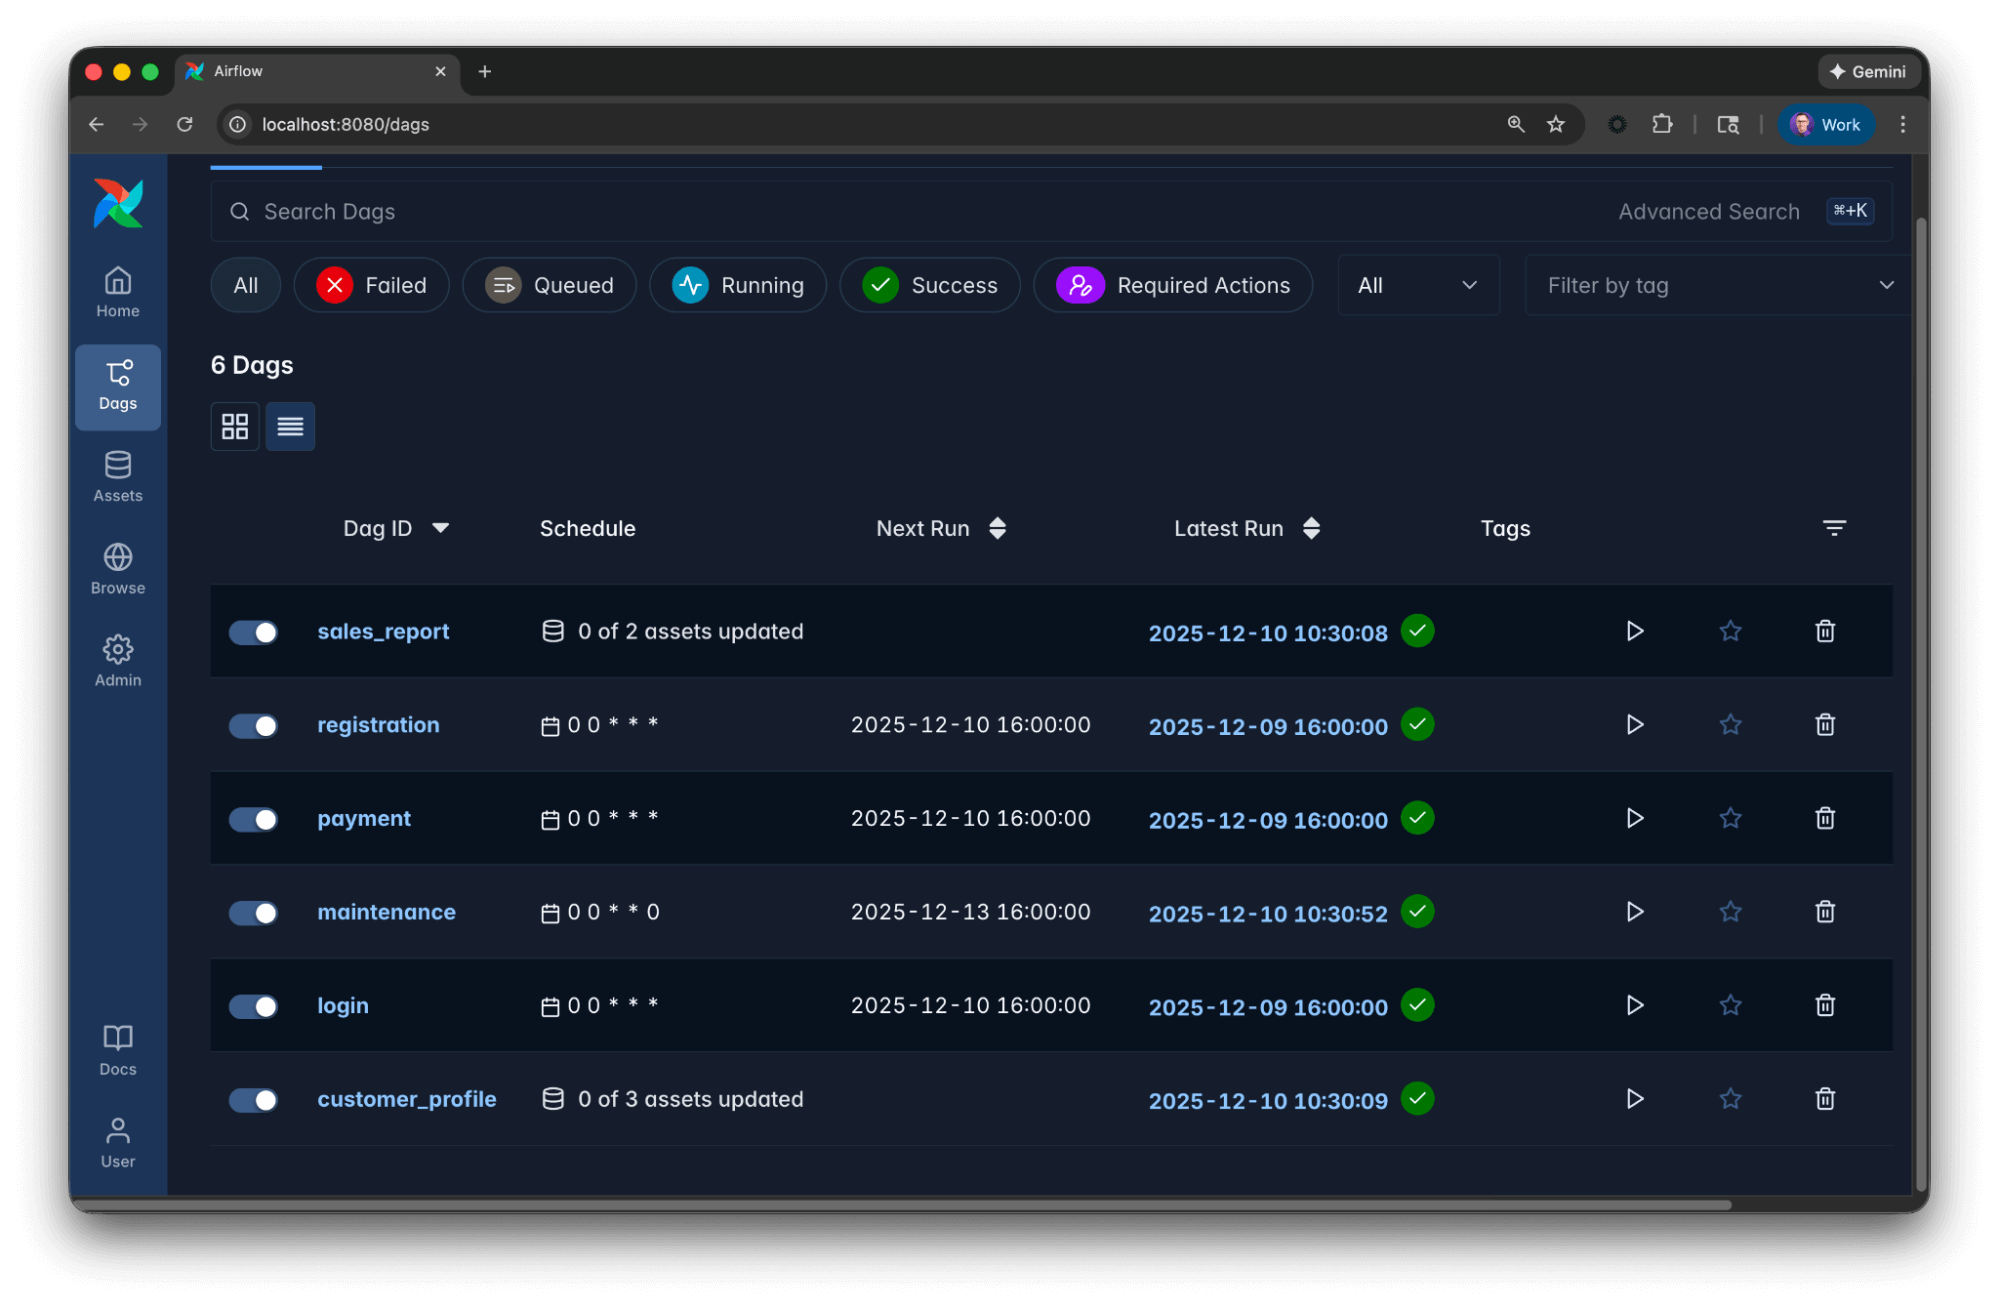This screenshot has height=1306, width=1999.
Task: Expand the Filter by tag dropdown
Action: [x=1717, y=286]
